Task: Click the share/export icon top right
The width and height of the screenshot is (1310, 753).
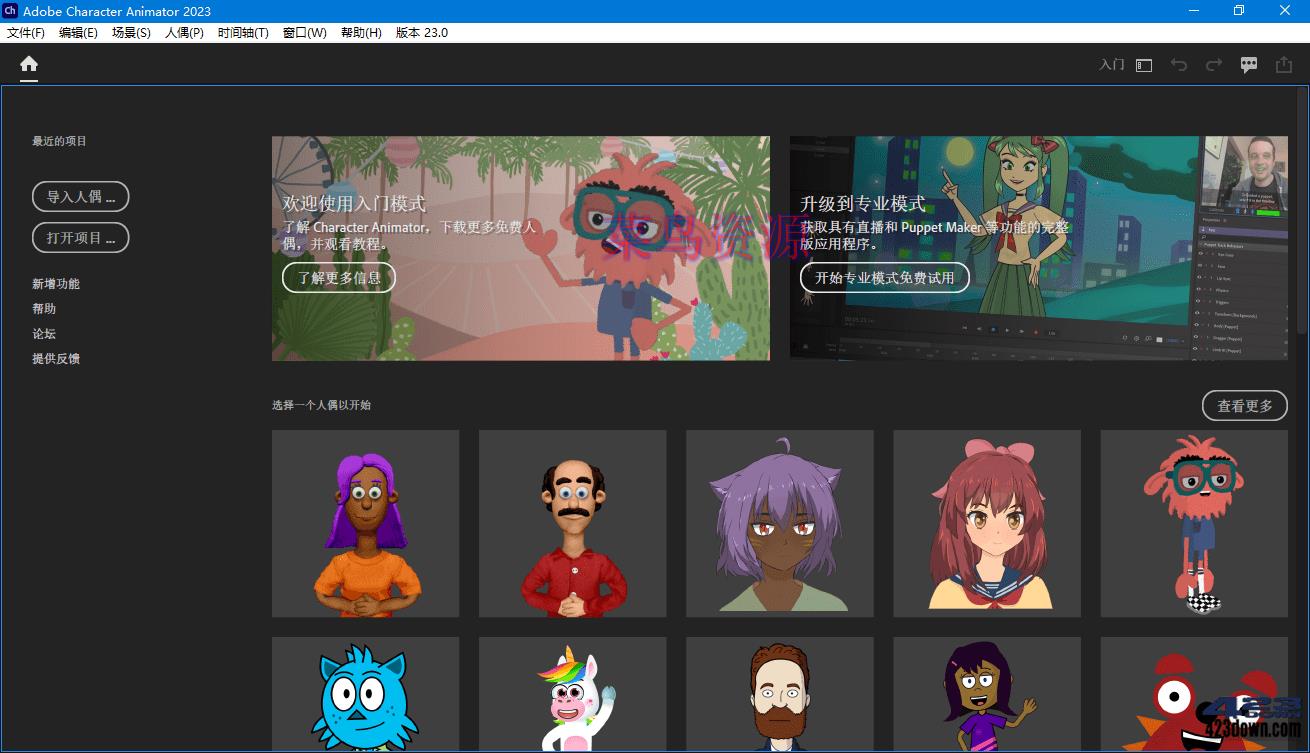Action: (x=1283, y=64)
